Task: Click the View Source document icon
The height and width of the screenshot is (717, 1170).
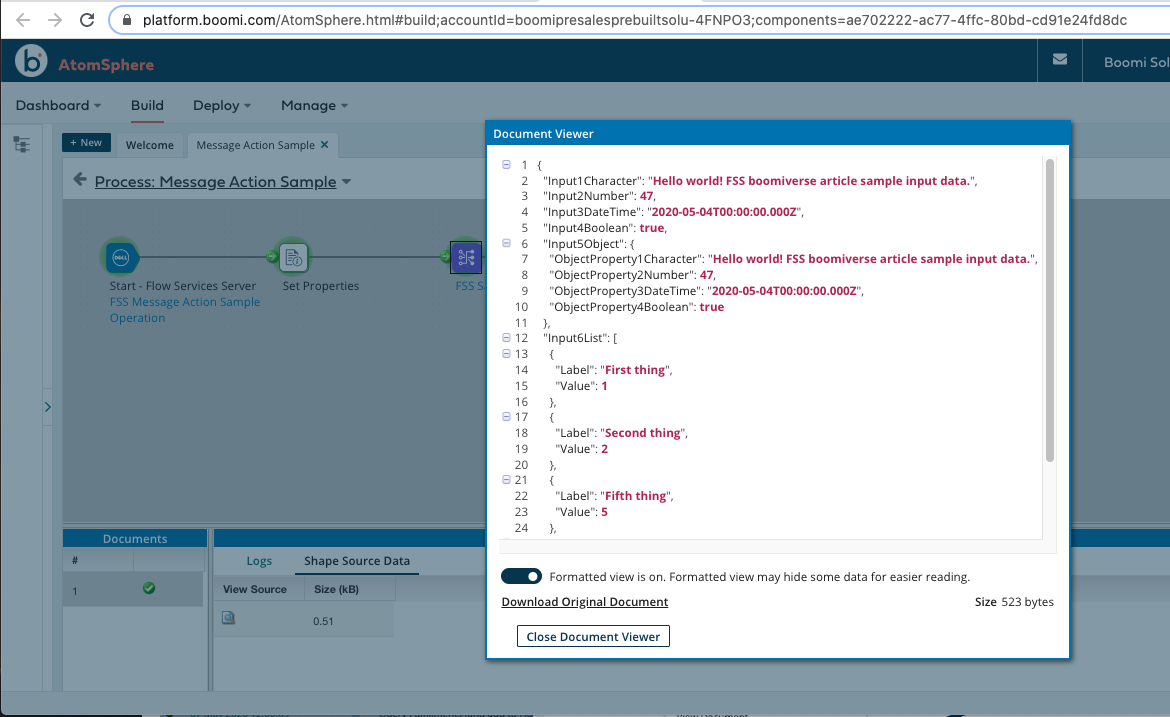Action: pos(228,618)
